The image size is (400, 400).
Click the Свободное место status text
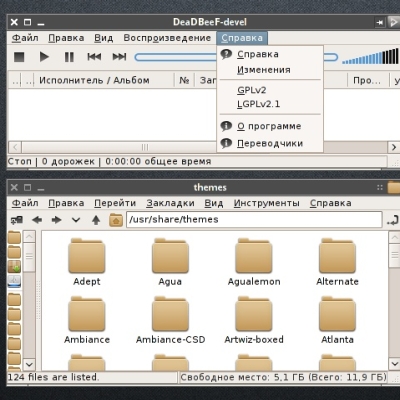(x=284, y=377)
